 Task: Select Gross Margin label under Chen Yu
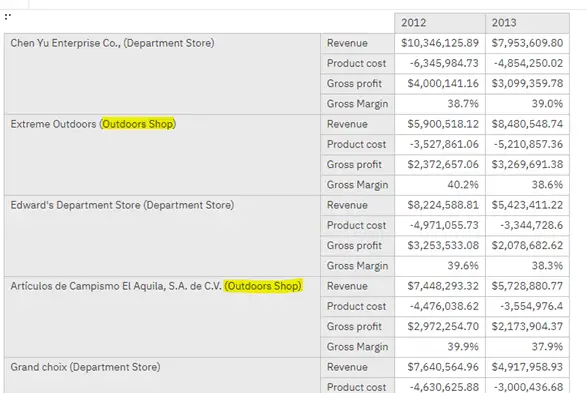358,104
